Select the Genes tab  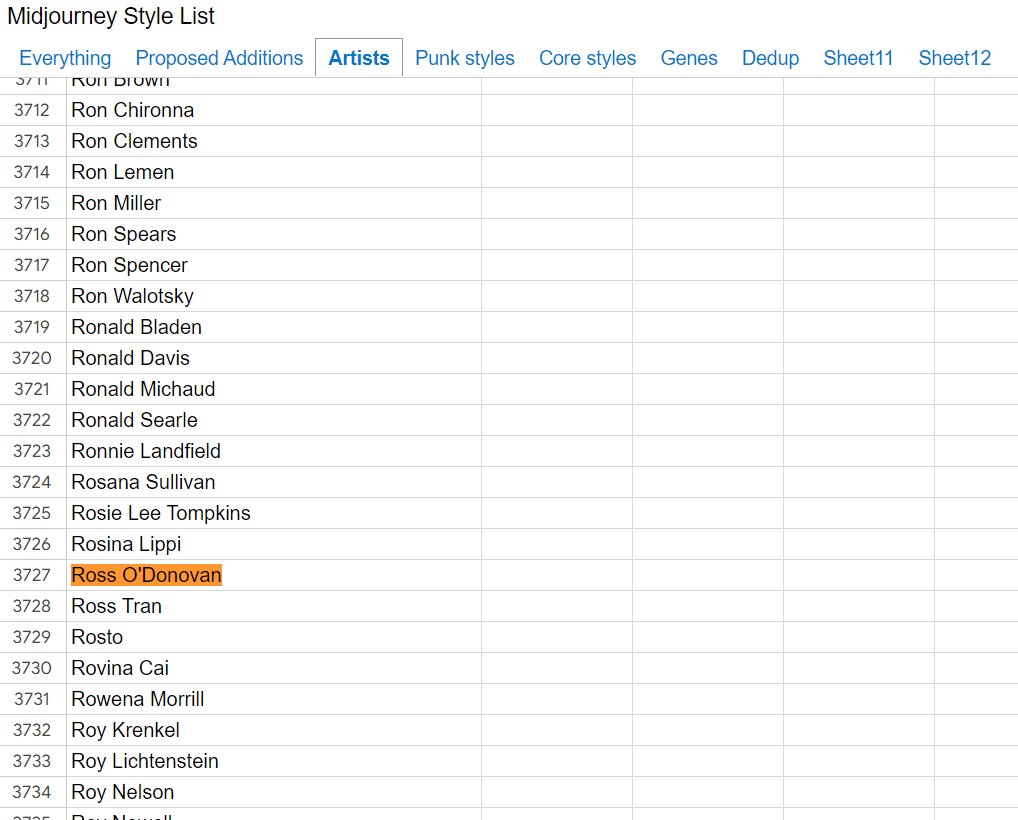coord(689,58)
